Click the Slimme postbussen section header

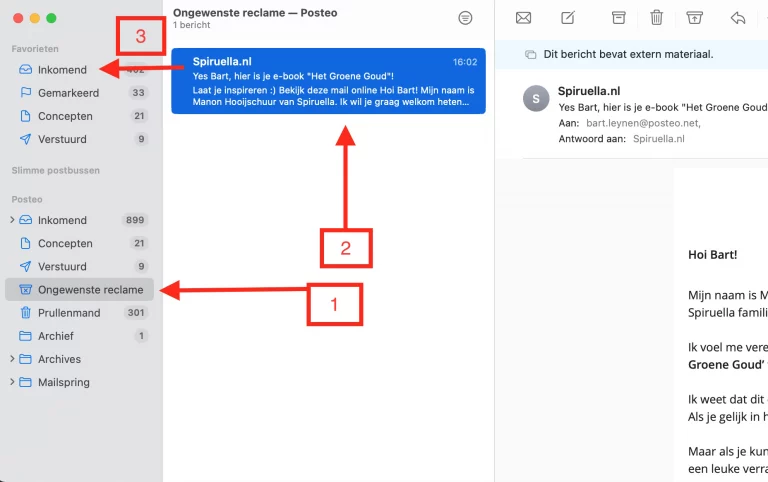pos(55,170)
